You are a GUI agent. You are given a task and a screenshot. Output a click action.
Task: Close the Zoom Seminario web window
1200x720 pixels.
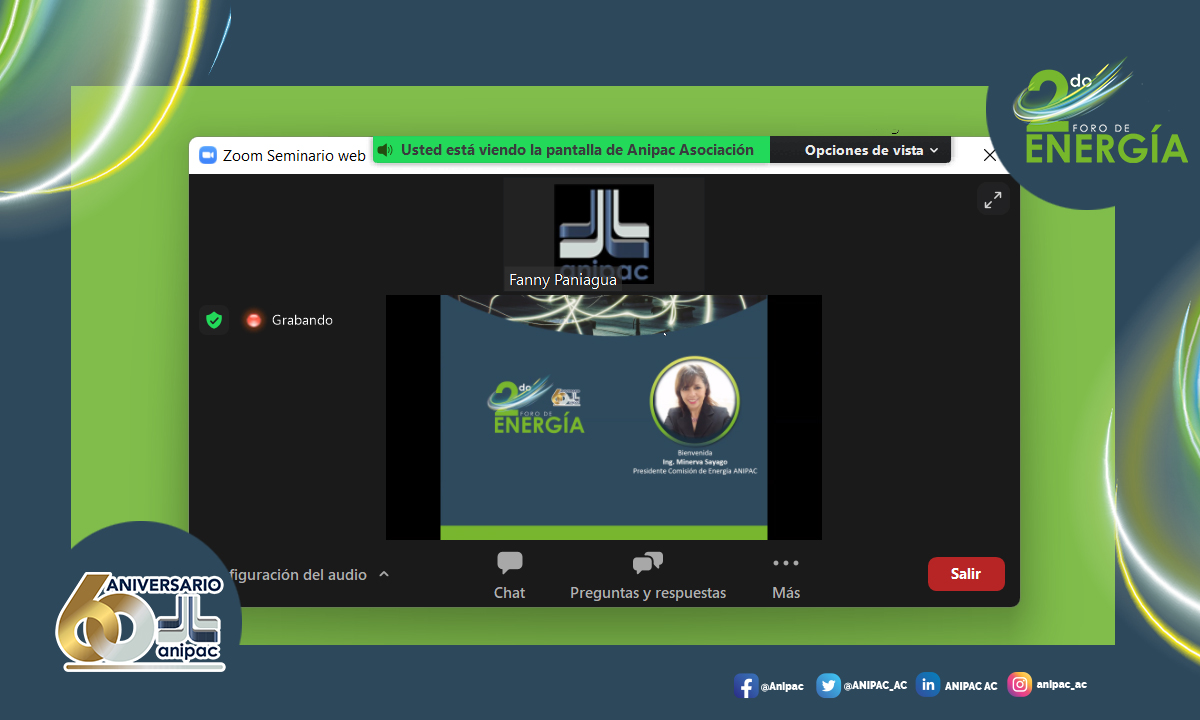tap(990, 156)
